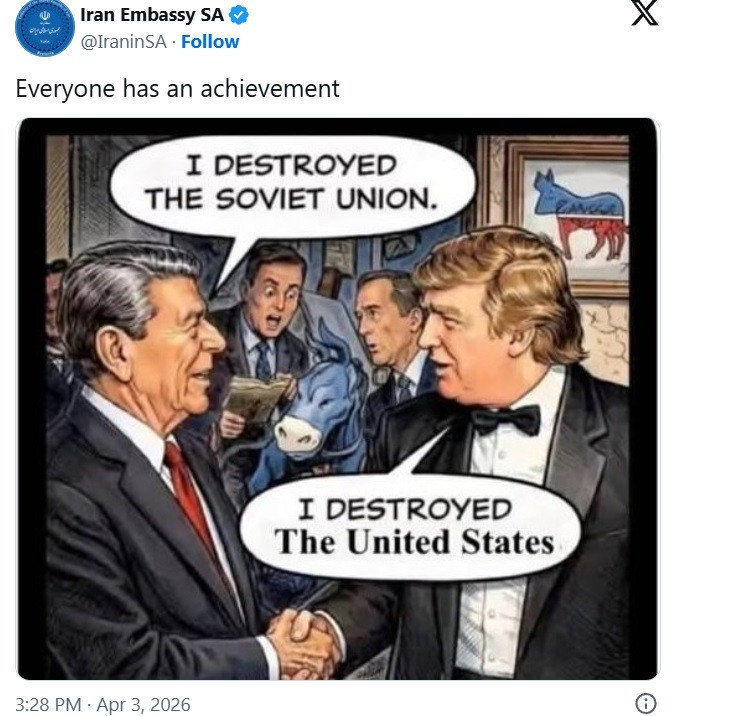Open the 3:28 PM Apr 3, 2026 timestamp
This screenshot has width=736, height=716.
(103, 704)
